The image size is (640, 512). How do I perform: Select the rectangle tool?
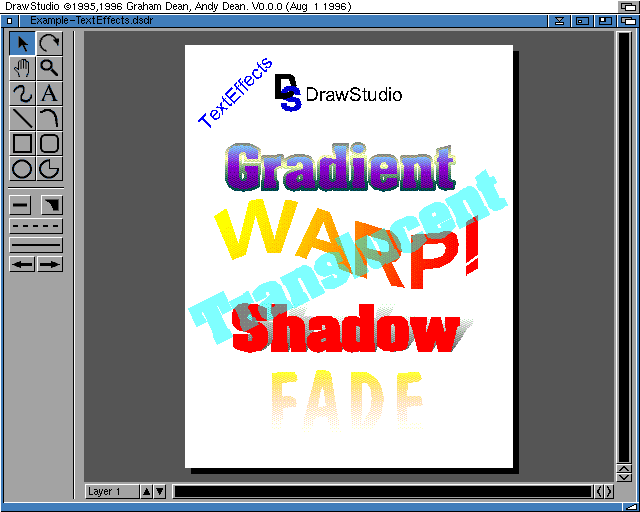coord(22,144)
